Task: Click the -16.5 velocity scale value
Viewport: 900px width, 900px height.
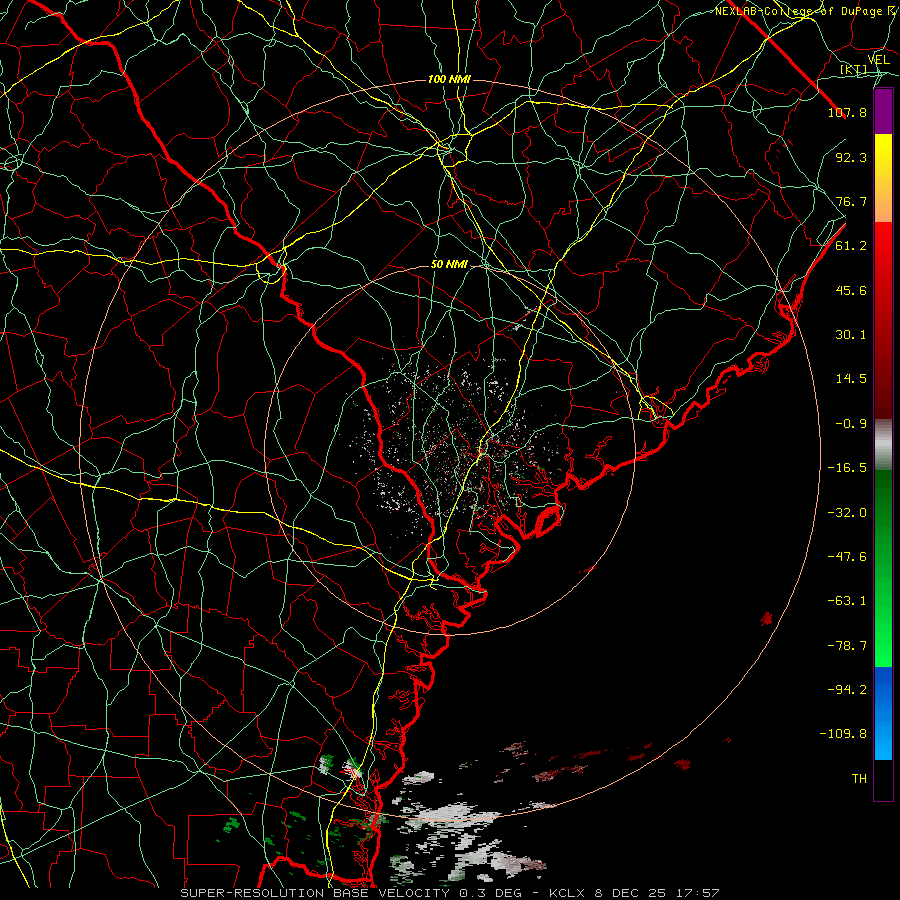Action: pos(847,468)
